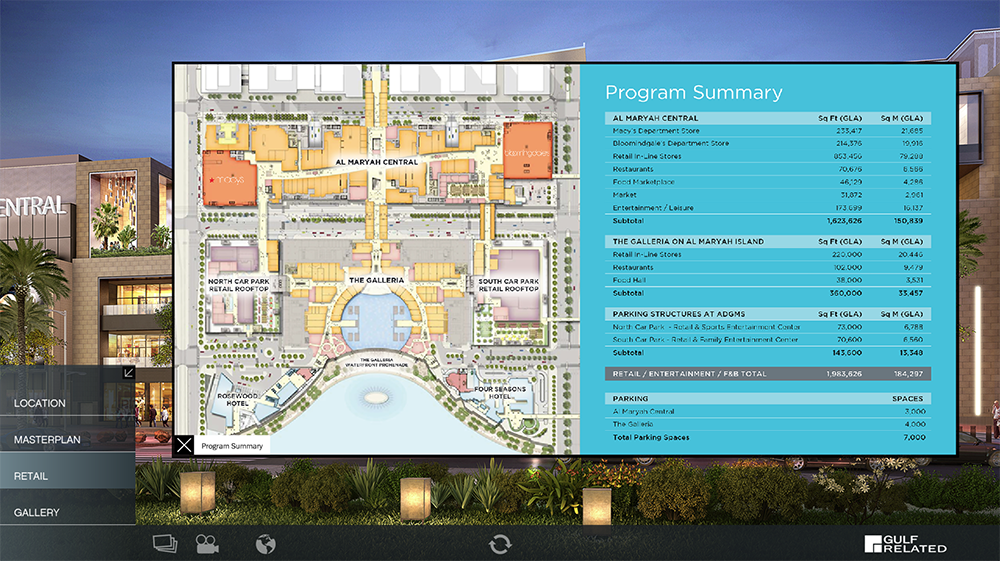Click the Bloomingdale's Department Store row
1000x561 pixels.
[x=768, y=143]
